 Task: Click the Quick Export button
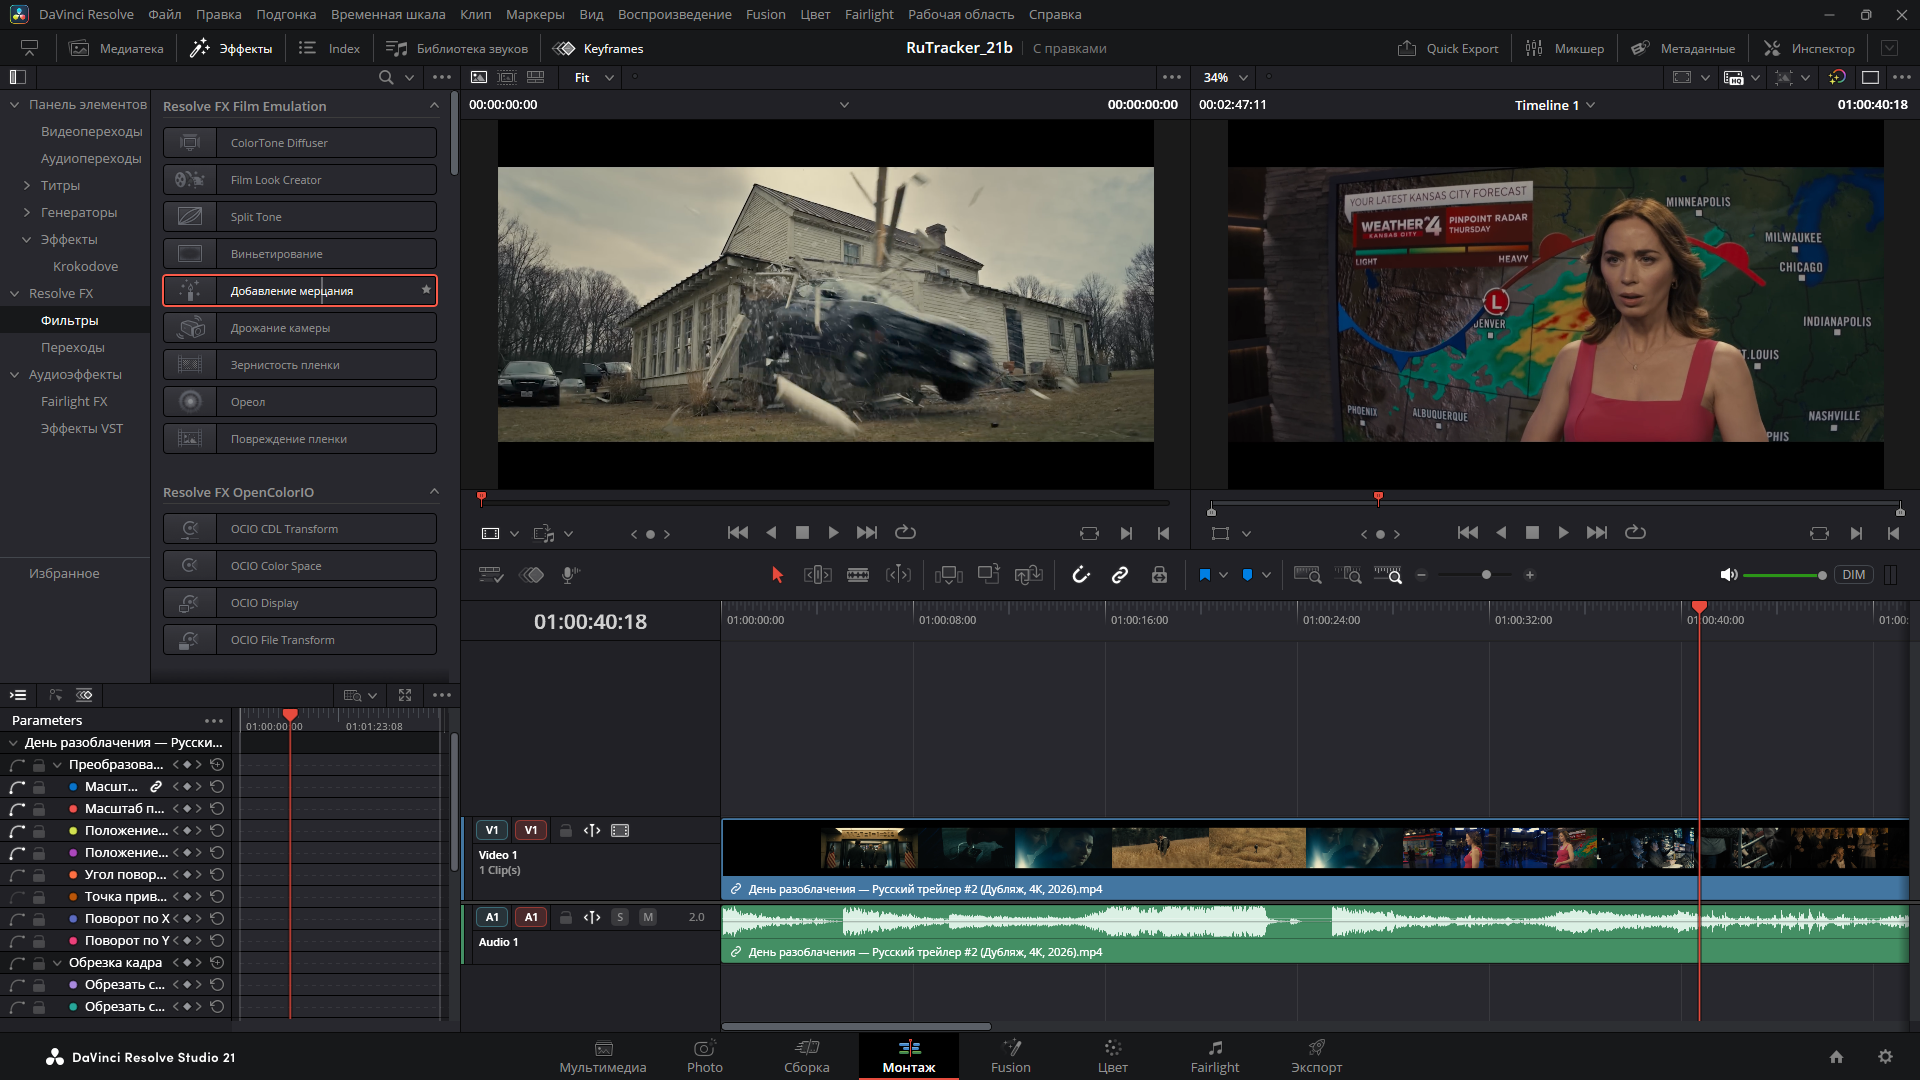click(x=1448, y=48)
